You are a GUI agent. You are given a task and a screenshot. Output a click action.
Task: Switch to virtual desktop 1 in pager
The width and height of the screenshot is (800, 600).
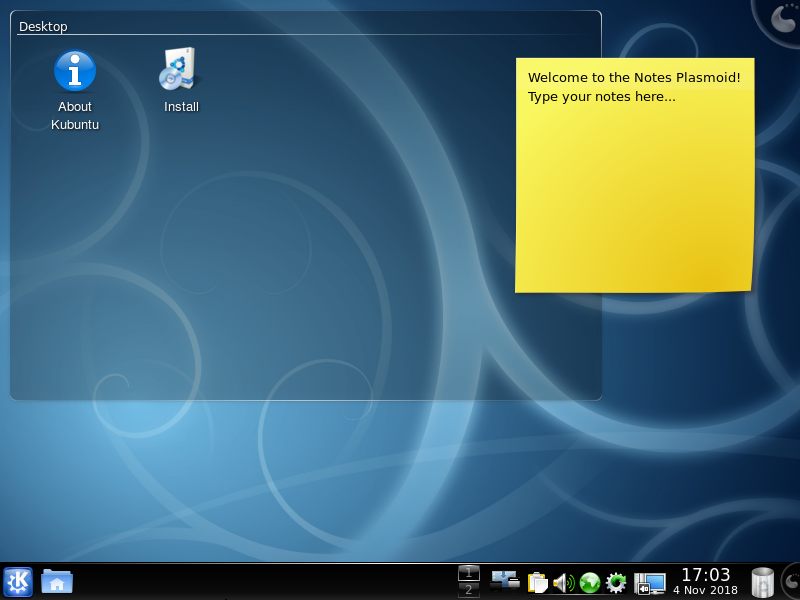tap(468, 573)
